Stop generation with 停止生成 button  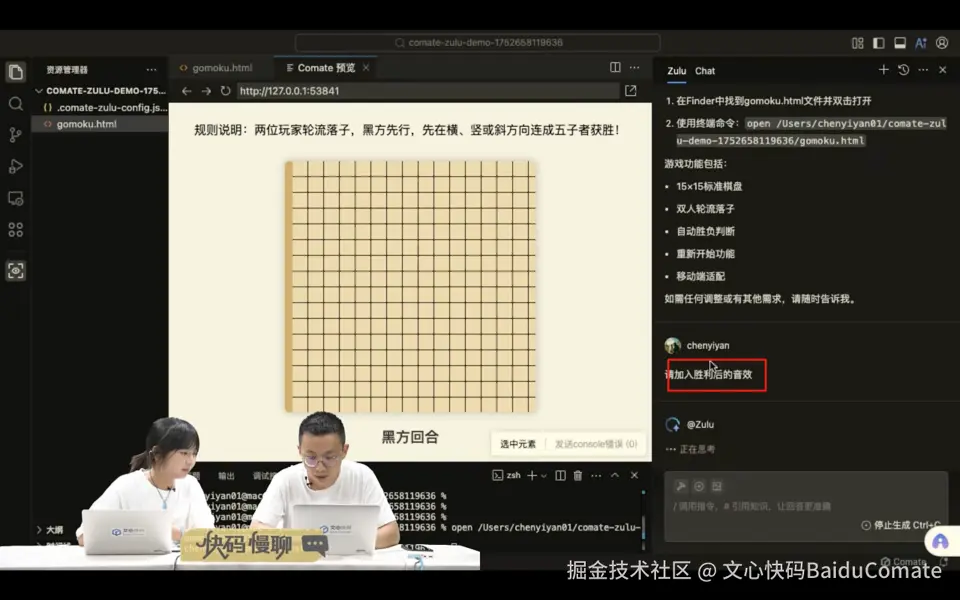(900, 525)
